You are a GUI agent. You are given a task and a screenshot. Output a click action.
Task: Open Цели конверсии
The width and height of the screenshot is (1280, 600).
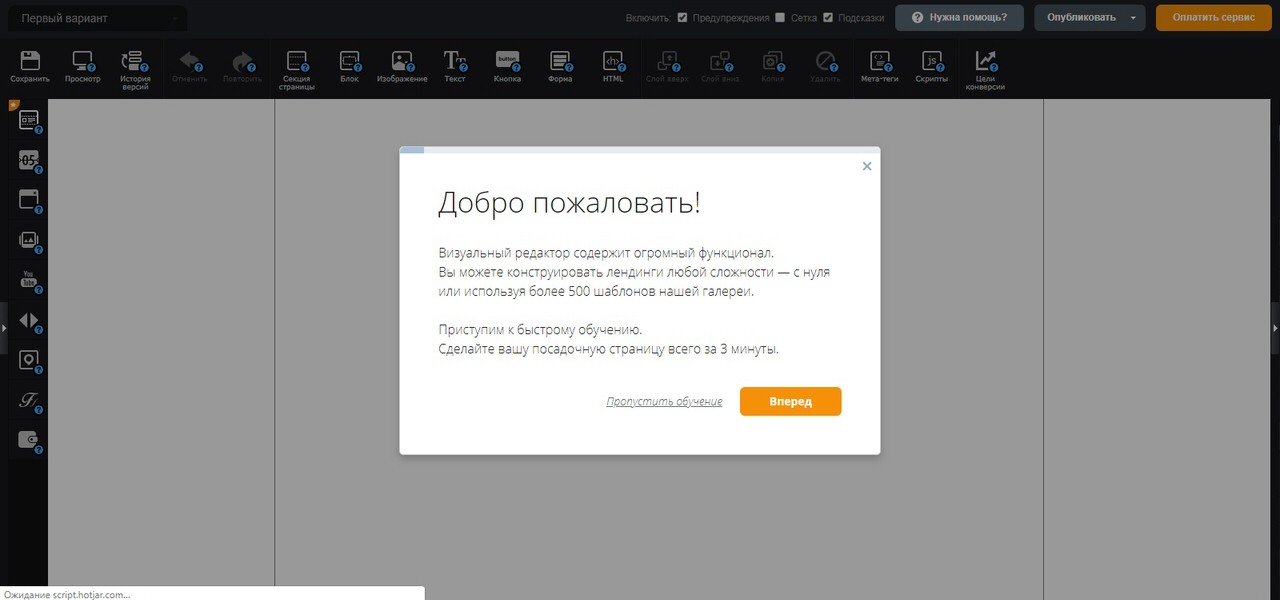coord(985,60)
